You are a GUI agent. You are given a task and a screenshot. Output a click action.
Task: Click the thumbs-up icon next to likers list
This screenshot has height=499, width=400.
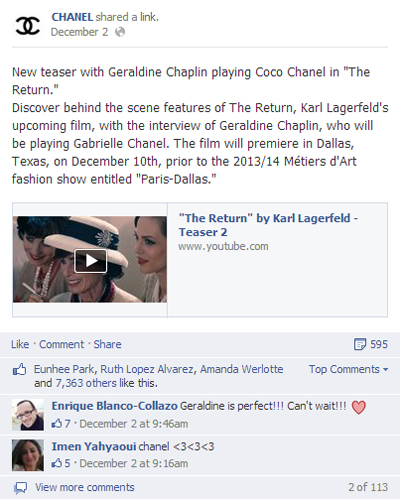[19, 370]
